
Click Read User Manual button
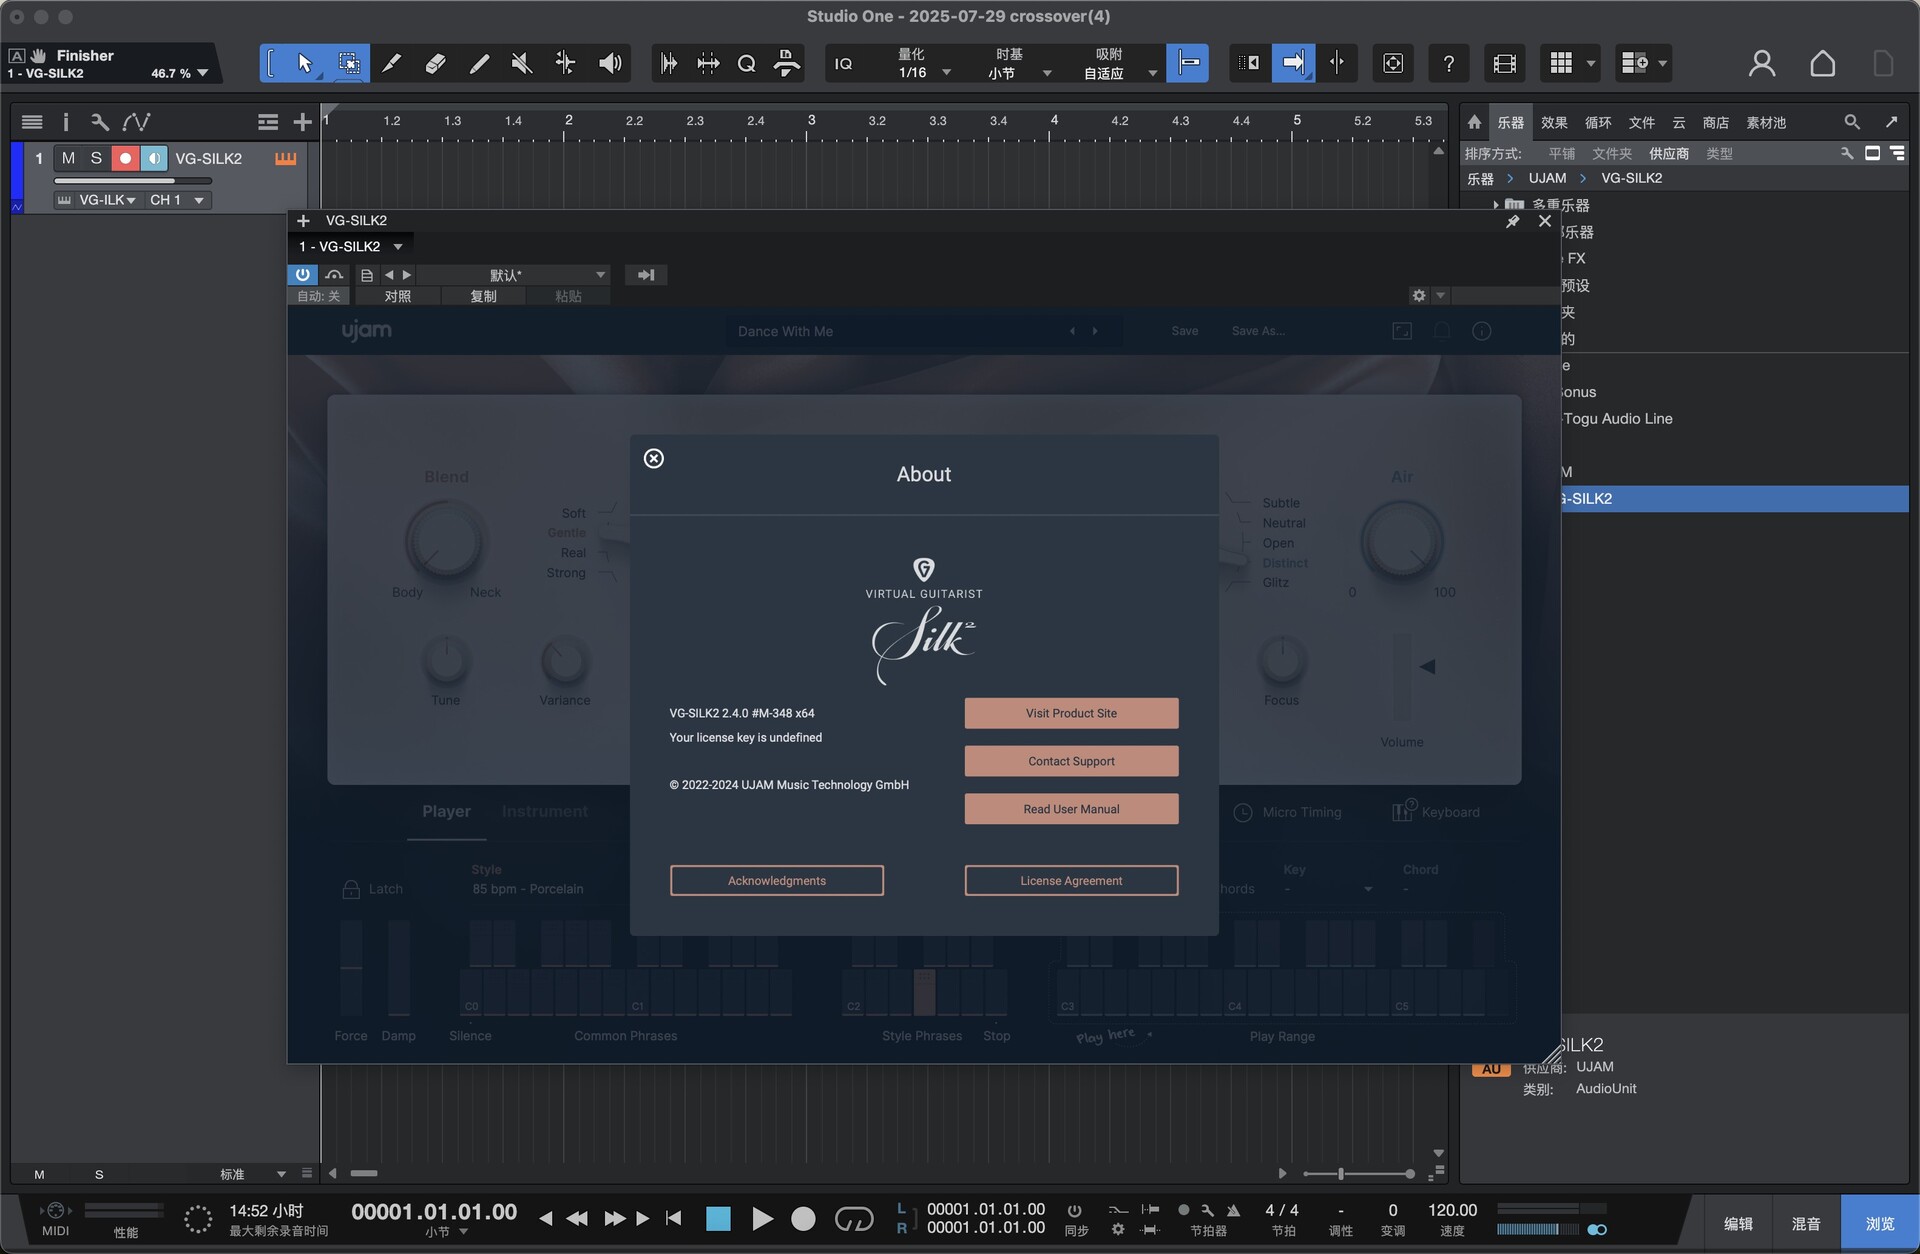1071,809
